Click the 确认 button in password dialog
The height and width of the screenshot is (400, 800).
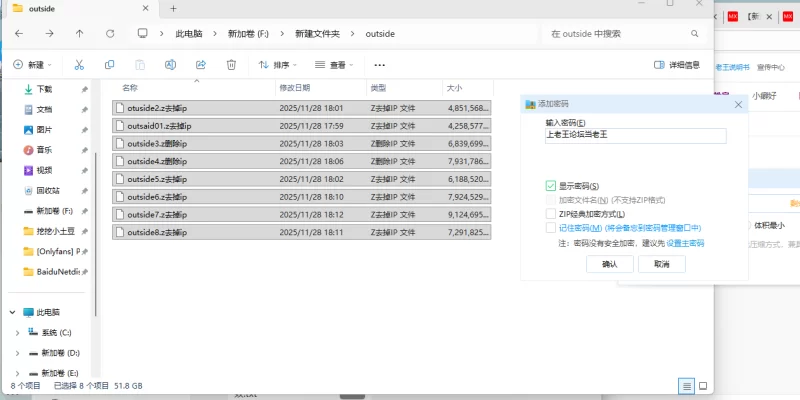coord(609,264)
